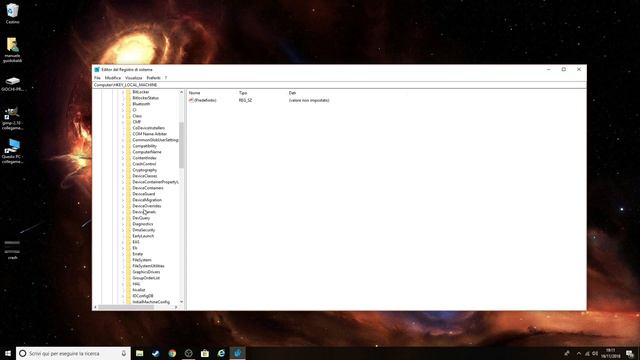Screen dimensions: 640x360
Task: Open File Explorer from the taskbar
Action: pyautogui.click(x=140, y=353)
